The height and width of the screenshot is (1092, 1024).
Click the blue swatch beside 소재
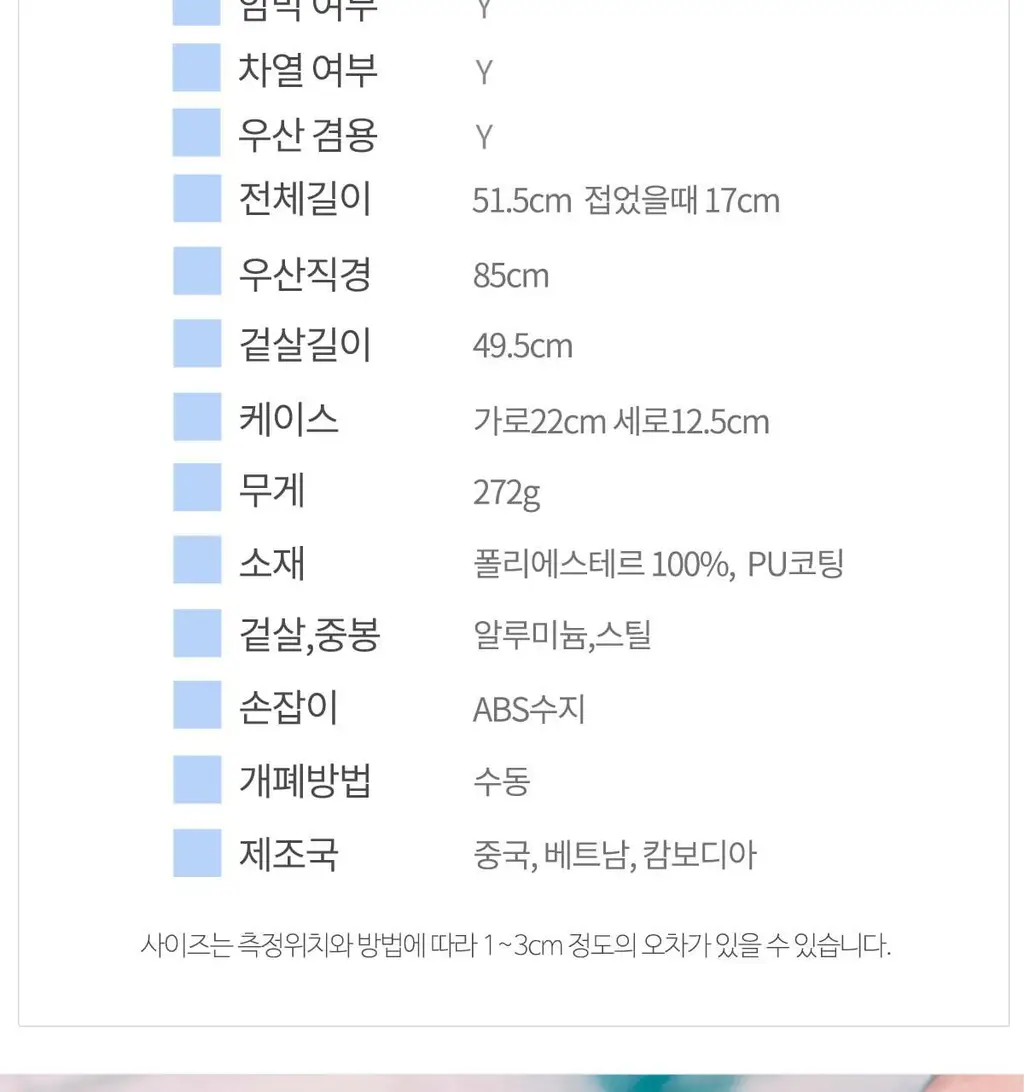coord(197,559)
